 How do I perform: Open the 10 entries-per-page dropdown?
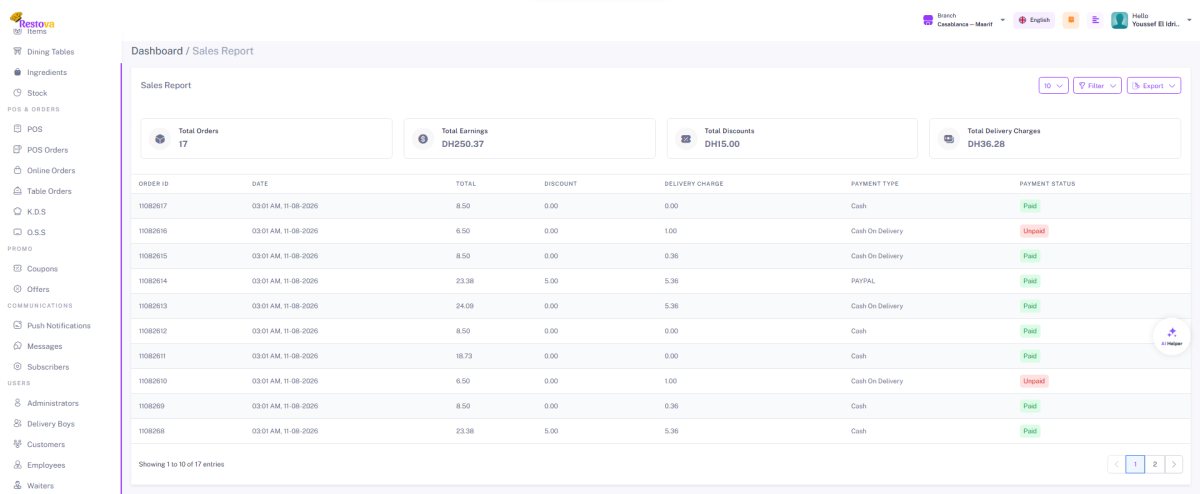[1054, 86]
